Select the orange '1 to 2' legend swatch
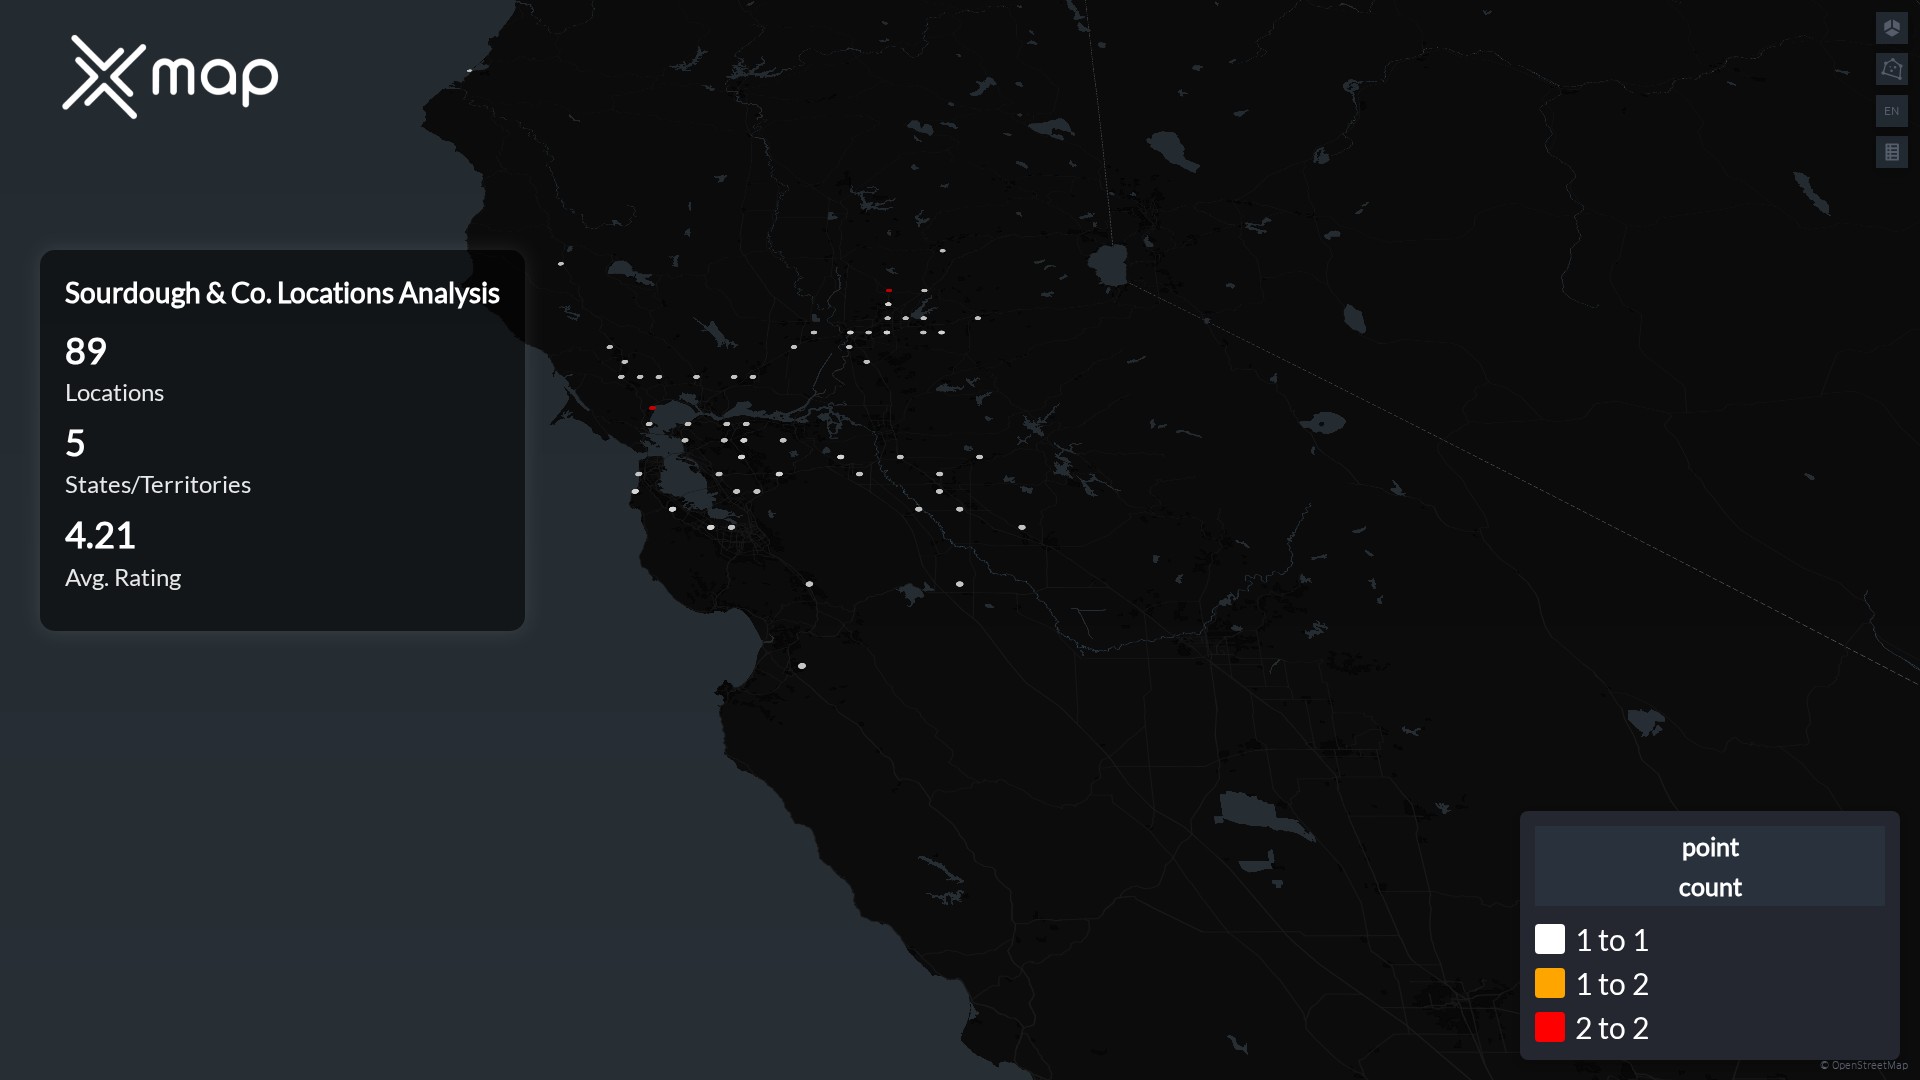This screenshot has width=1920, height=1080. (1549, 983)
